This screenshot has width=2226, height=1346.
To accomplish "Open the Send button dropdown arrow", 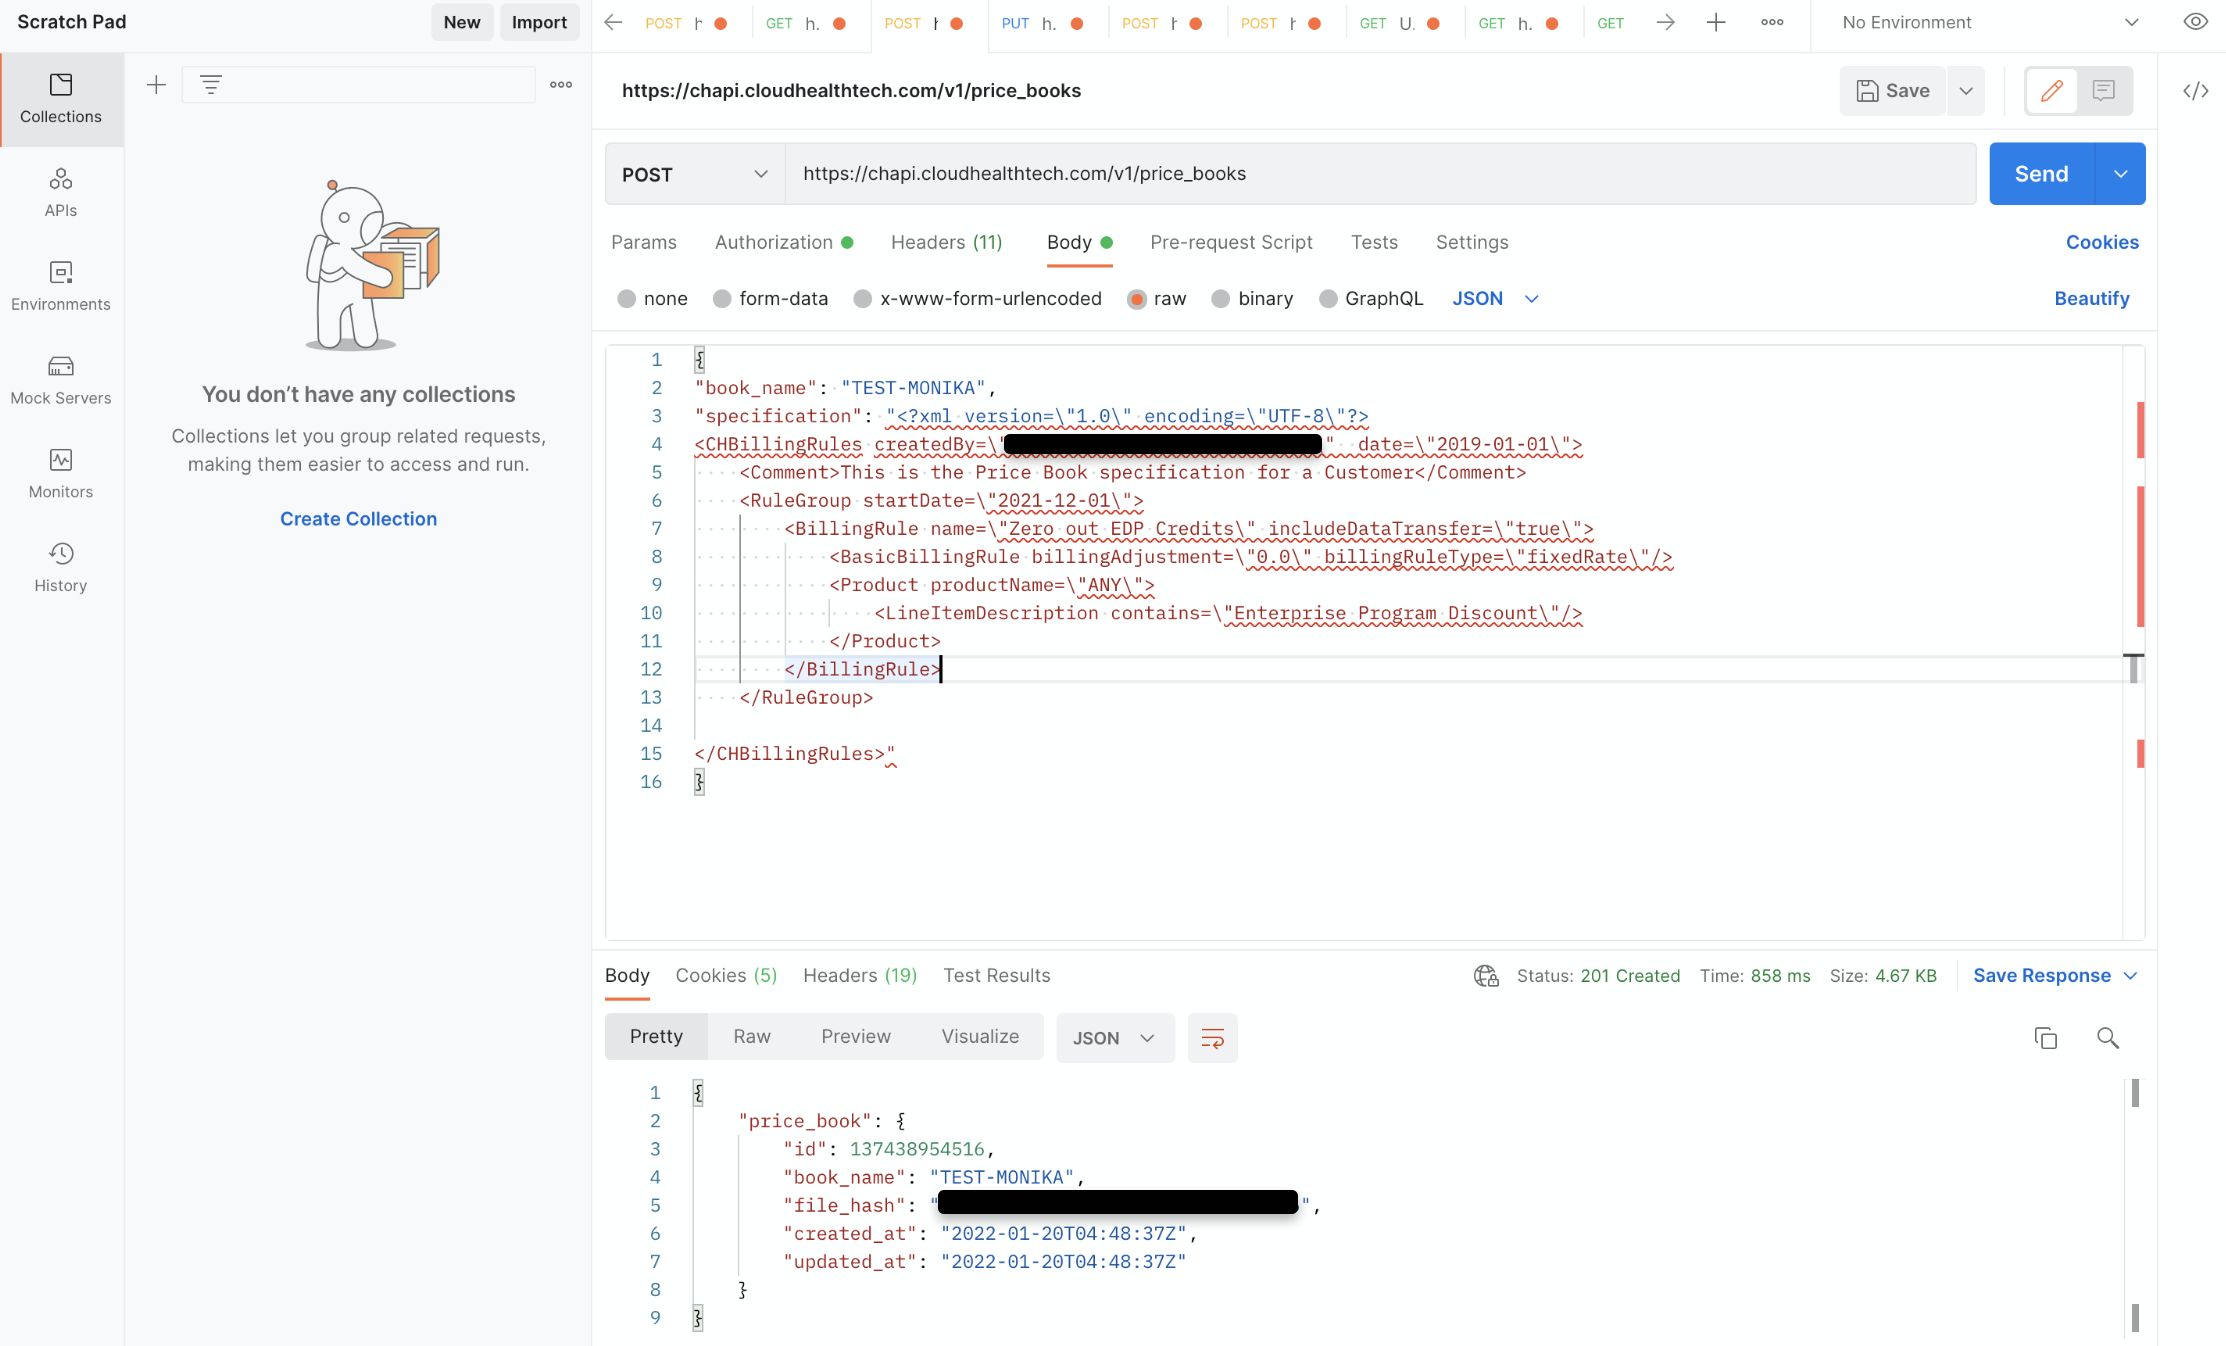I will coord(2120,174).
